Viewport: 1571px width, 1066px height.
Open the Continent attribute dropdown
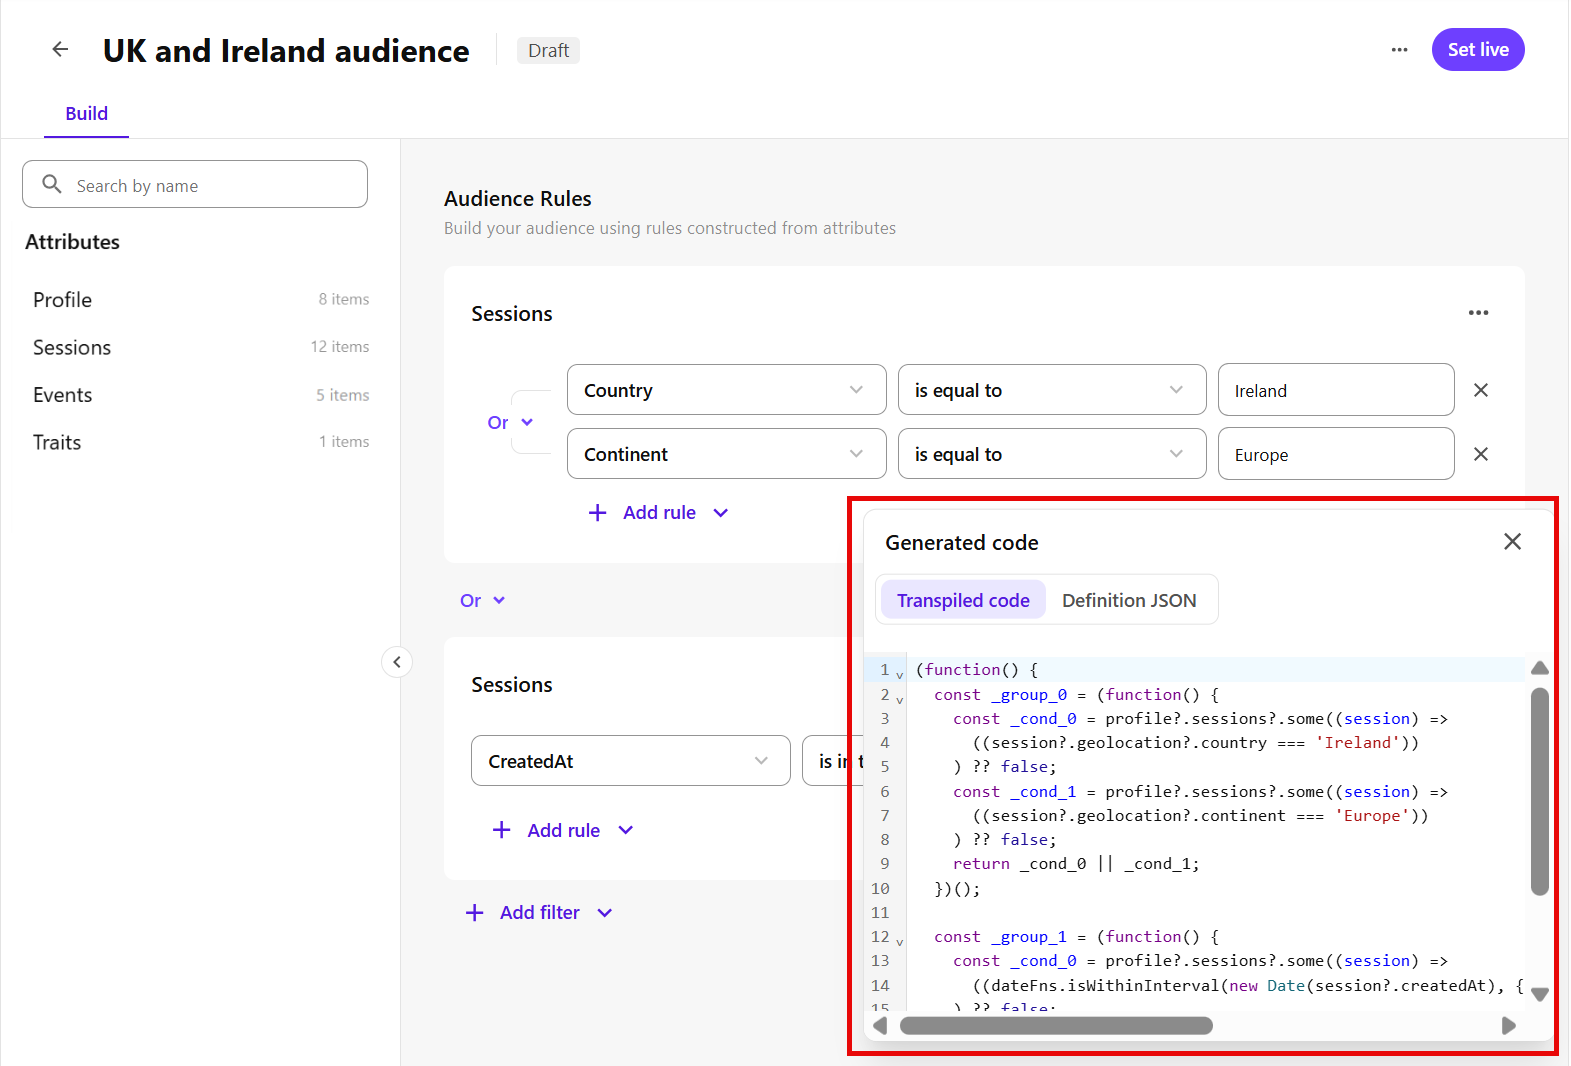[726, 454]
